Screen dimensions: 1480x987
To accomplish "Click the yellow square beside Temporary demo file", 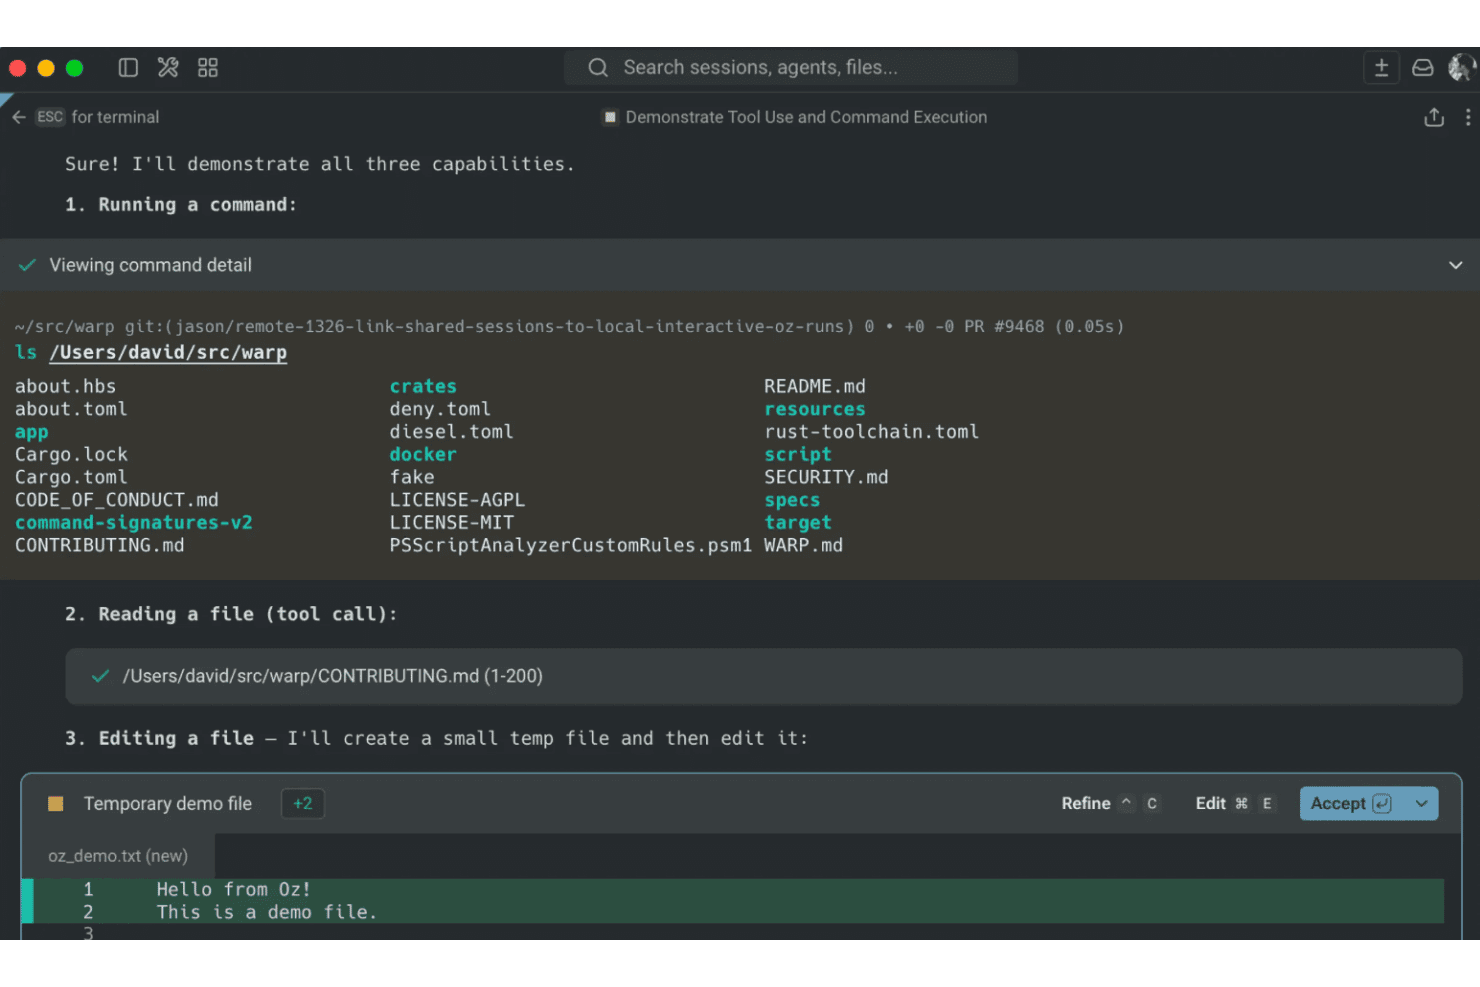I will pos(56,804).
